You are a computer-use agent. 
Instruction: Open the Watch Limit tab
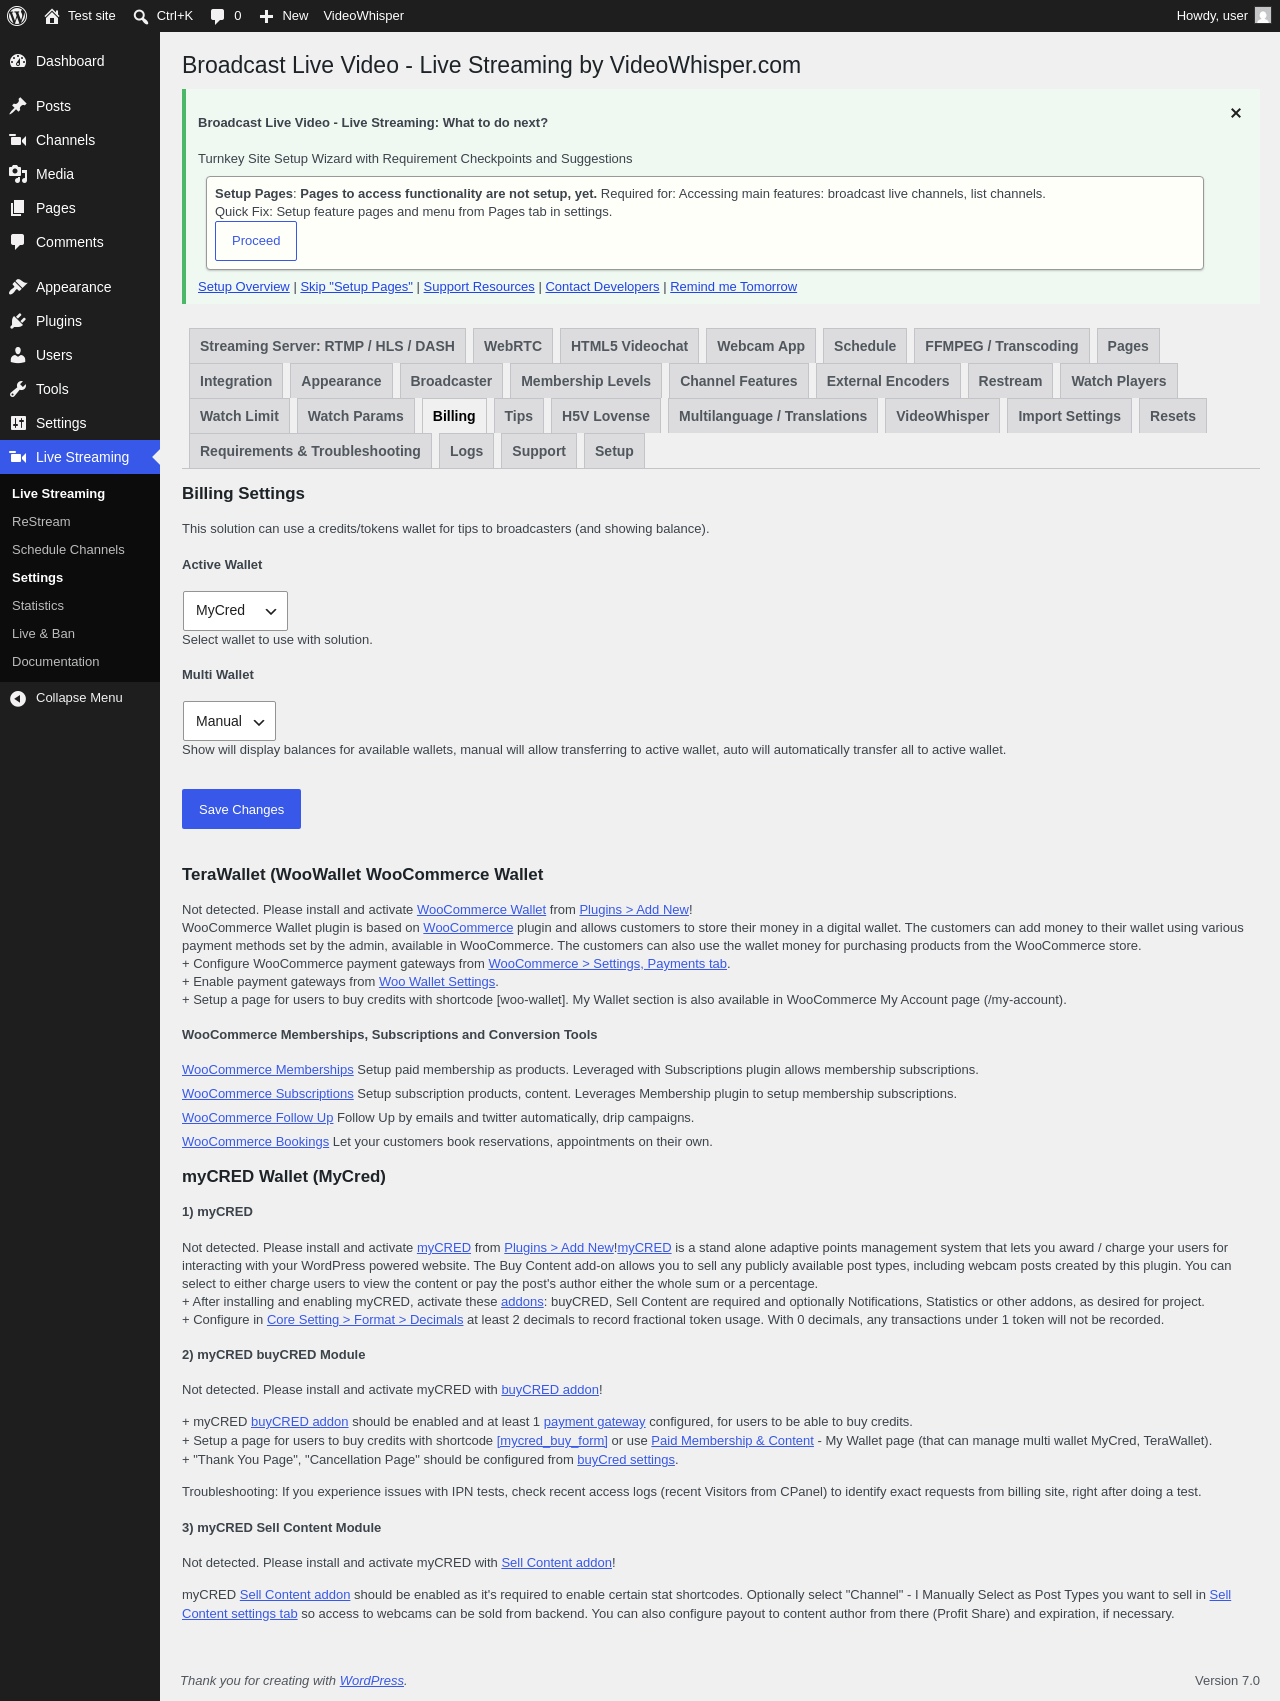pos(240,416)
